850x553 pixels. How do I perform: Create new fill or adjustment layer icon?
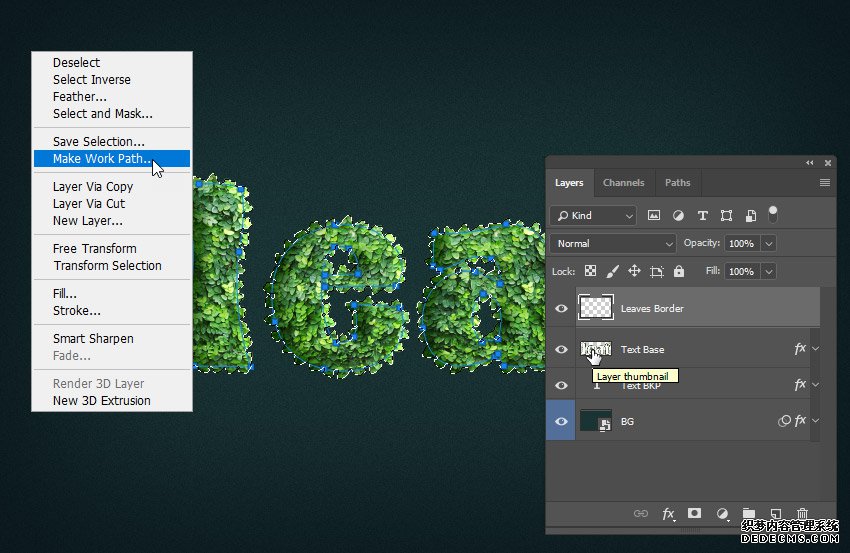pyautogui.click(x=722, y=513)
